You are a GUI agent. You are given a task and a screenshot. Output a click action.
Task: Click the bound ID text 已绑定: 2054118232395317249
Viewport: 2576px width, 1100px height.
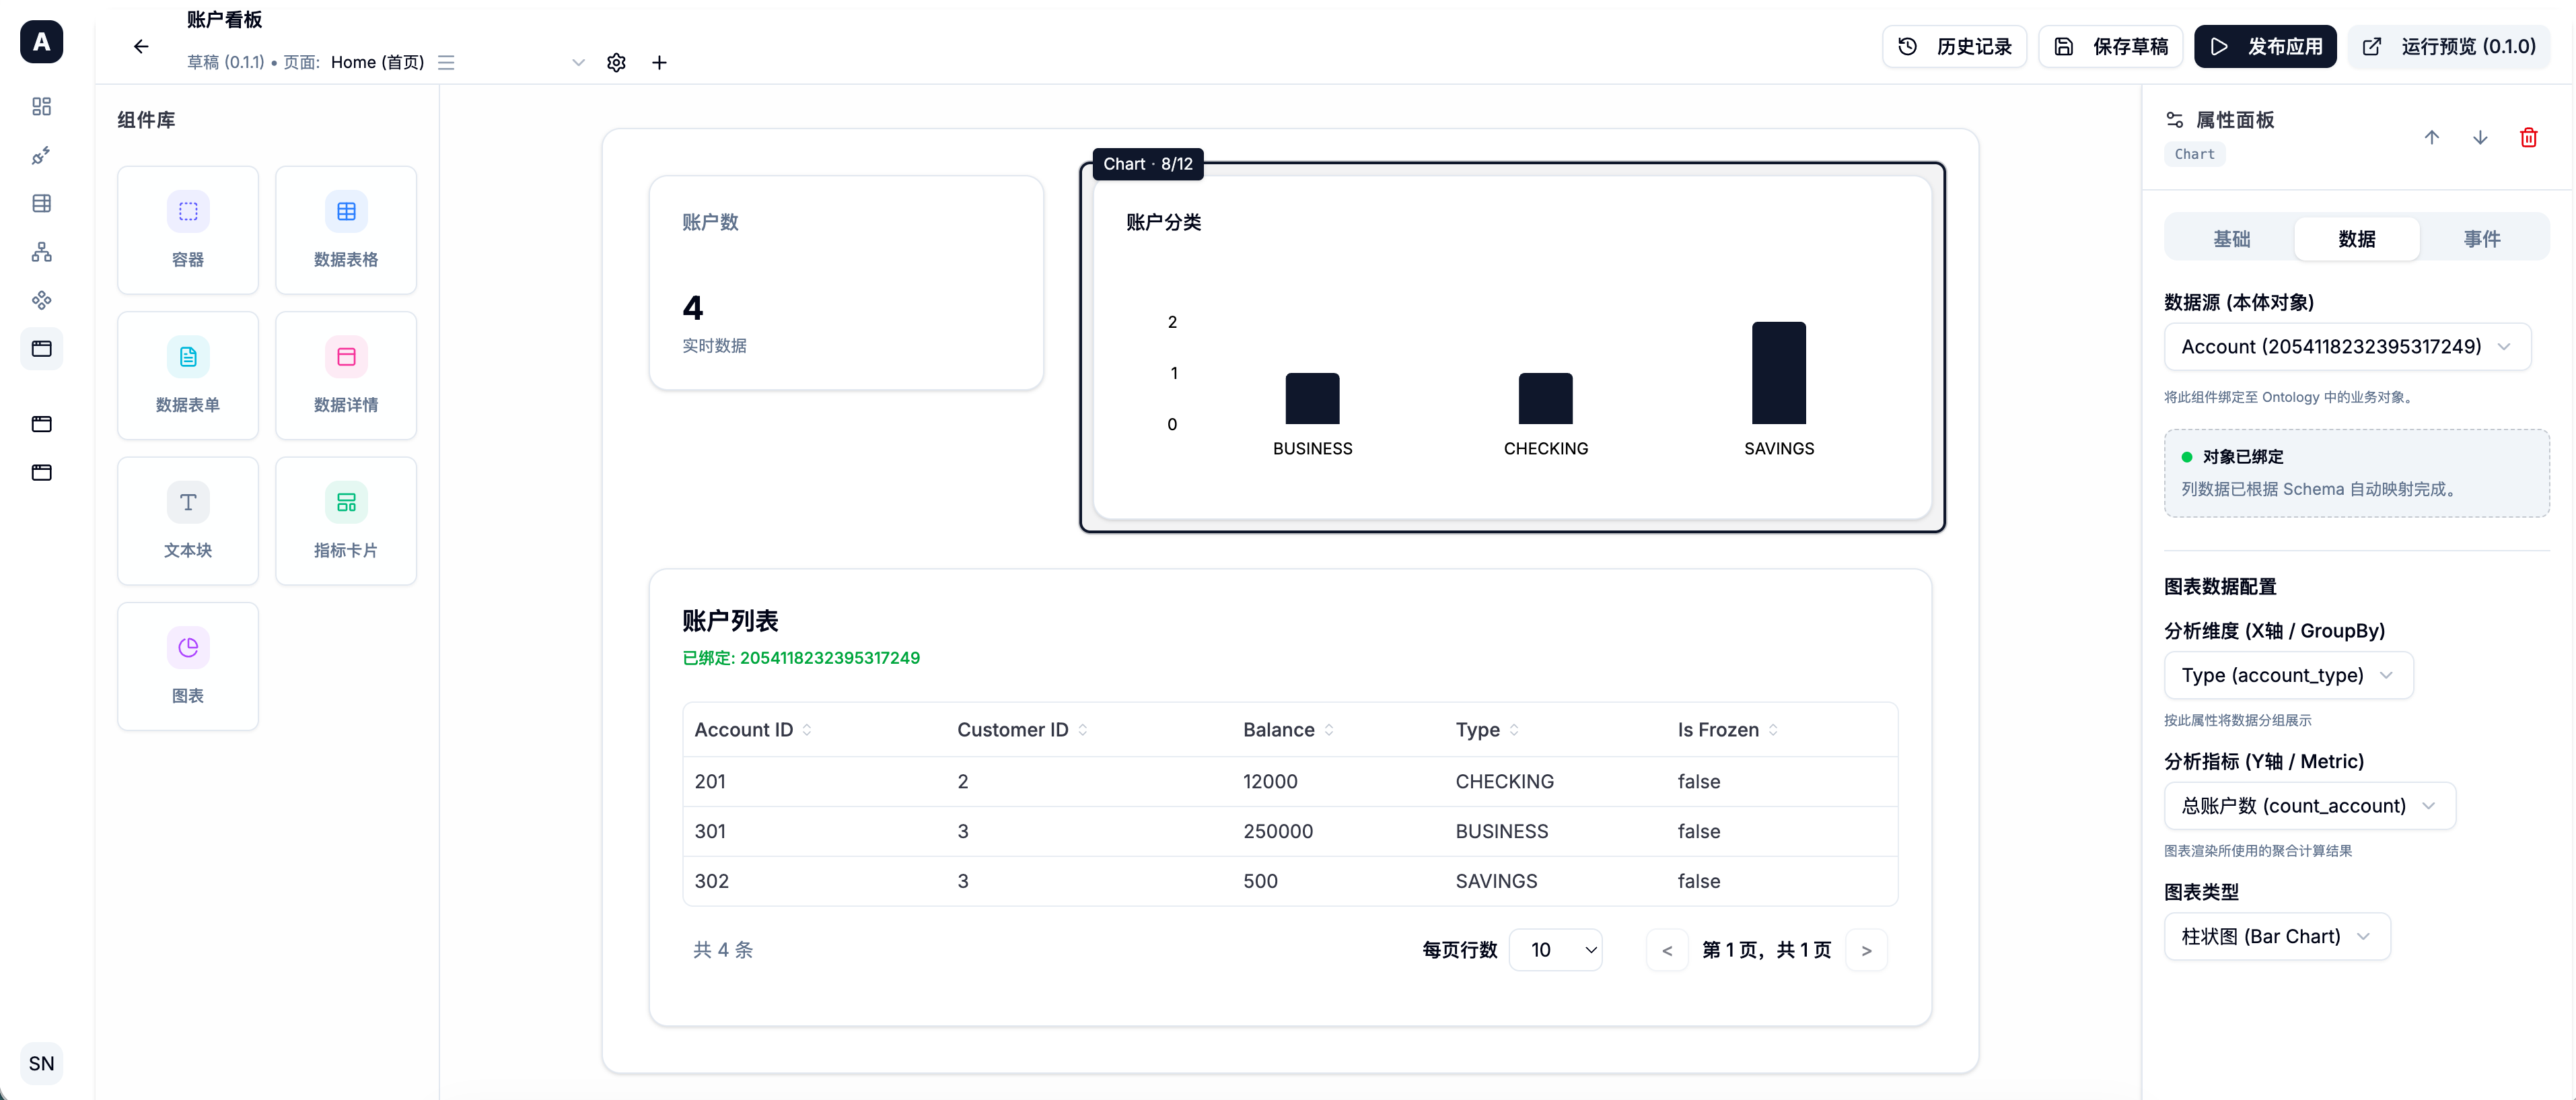801,658
